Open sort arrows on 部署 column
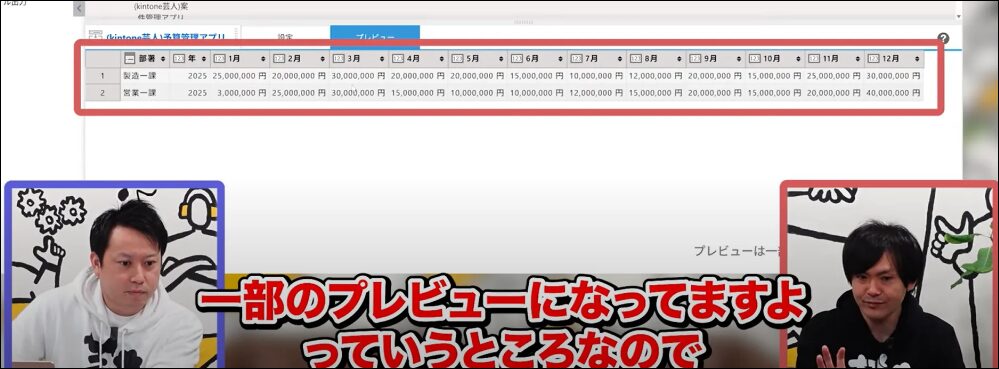The width and height of the screenshot is (999, 369). coord(164,59)
